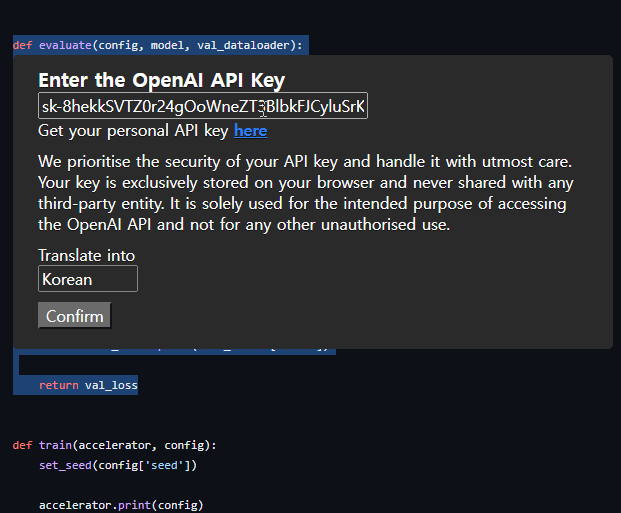This screenshot has width=621, height=513.
Task: Click the OpenAI API key input field
Action: tap(203, 106)
